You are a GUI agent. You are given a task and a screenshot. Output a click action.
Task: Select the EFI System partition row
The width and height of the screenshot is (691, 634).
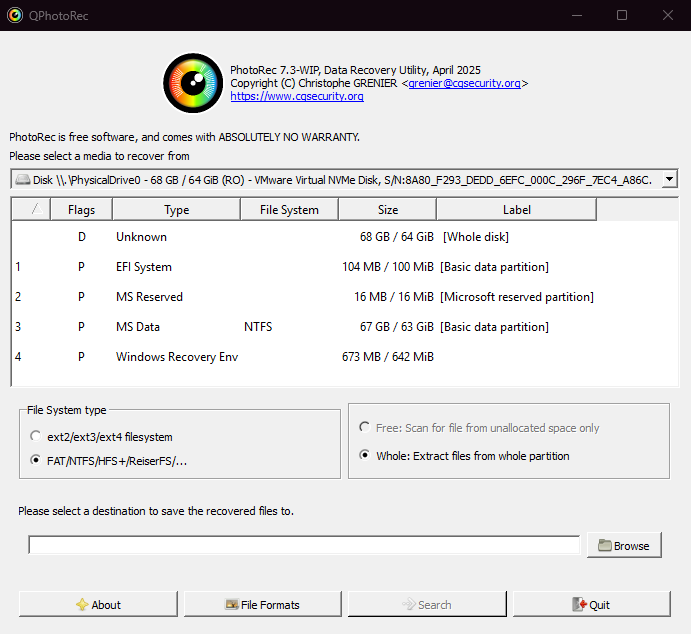[x=300, y=267]
